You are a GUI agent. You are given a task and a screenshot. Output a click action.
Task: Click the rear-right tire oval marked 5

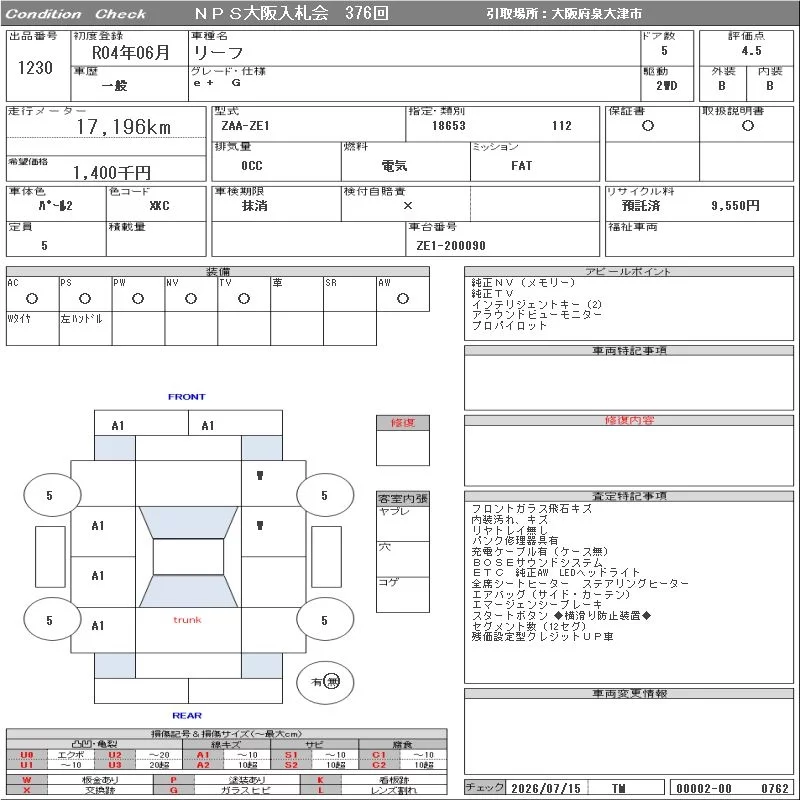(x=325, y=620)
